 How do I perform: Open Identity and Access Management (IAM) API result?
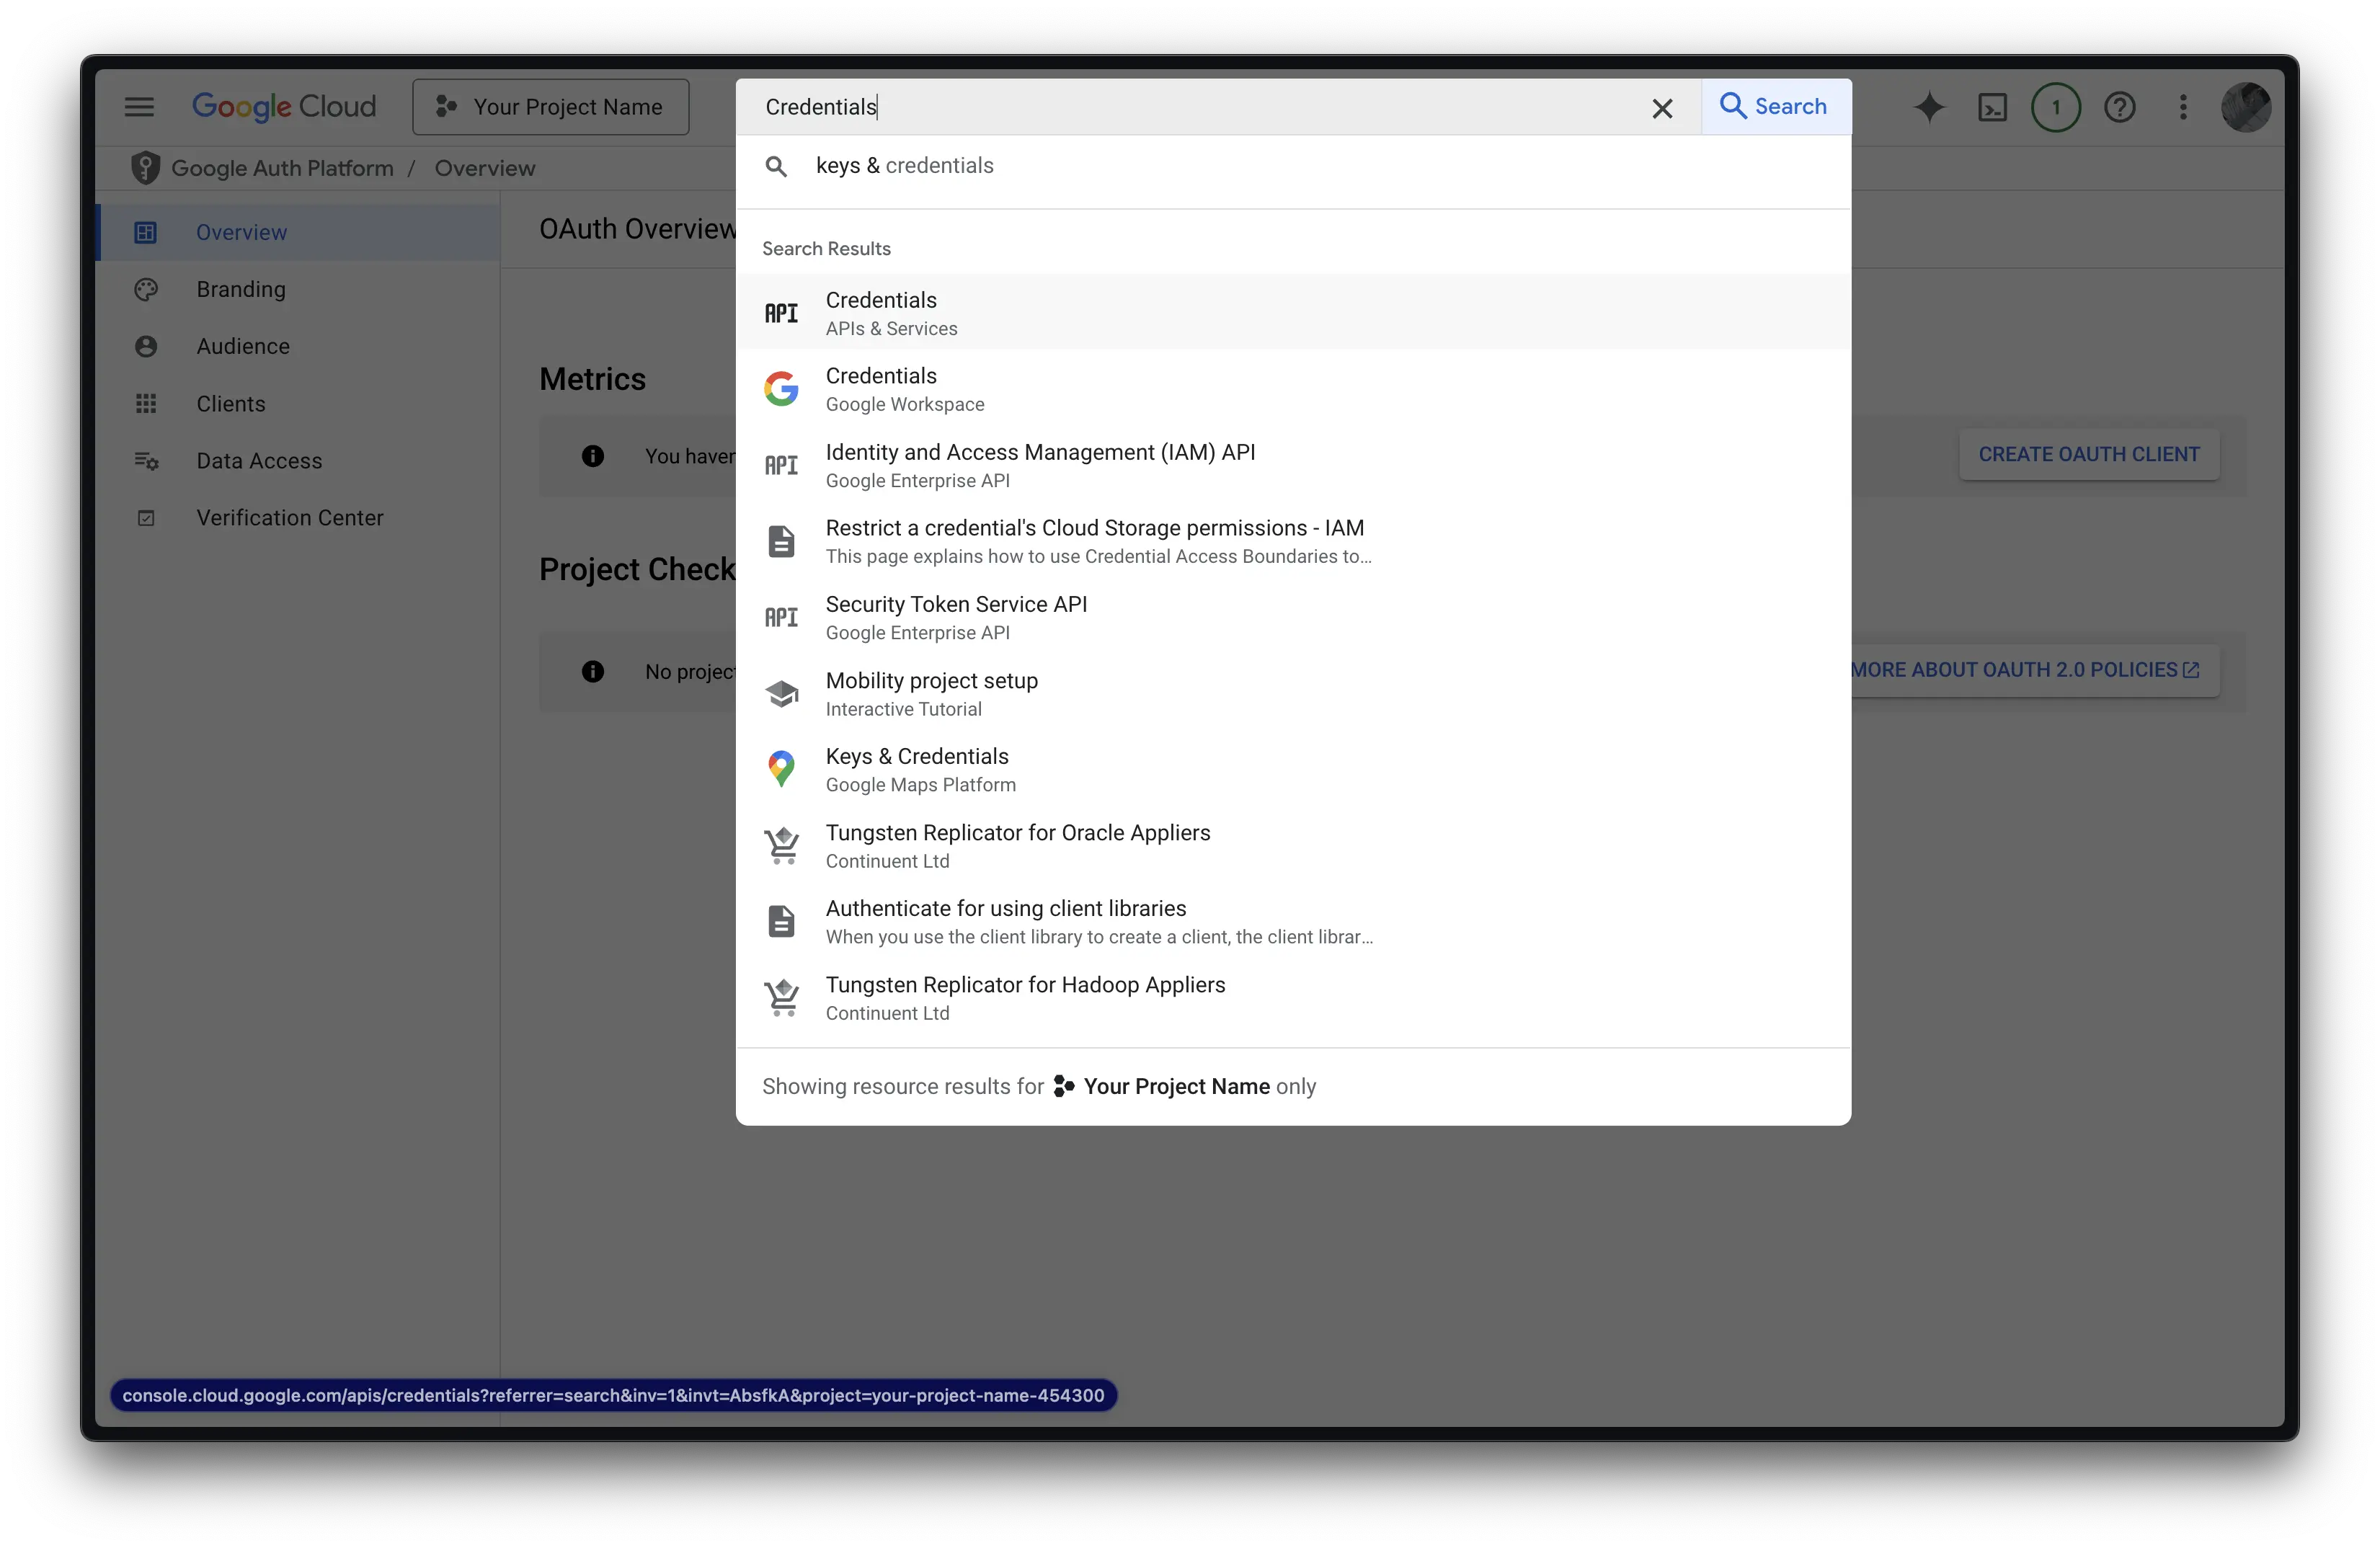(1293, 465)
